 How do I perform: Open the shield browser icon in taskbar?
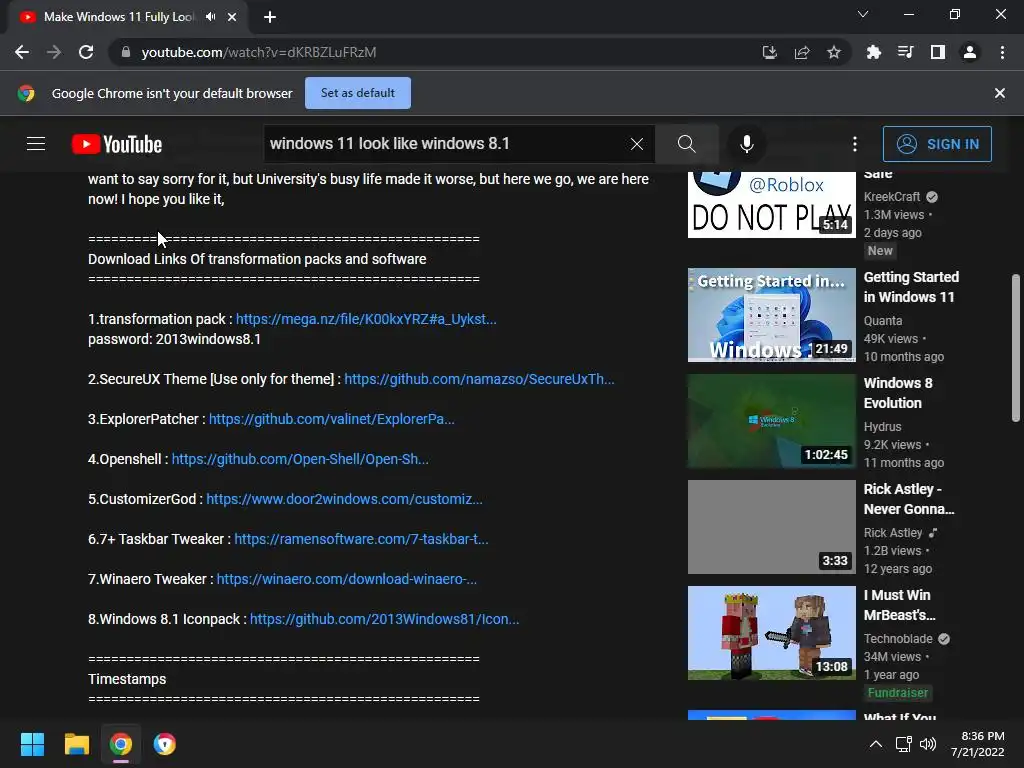(165, 744)
